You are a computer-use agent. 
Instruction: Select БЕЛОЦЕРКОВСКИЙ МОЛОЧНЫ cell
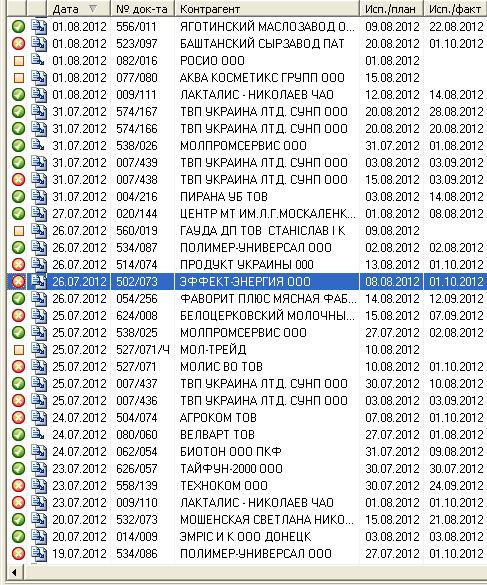click(267, 316)
